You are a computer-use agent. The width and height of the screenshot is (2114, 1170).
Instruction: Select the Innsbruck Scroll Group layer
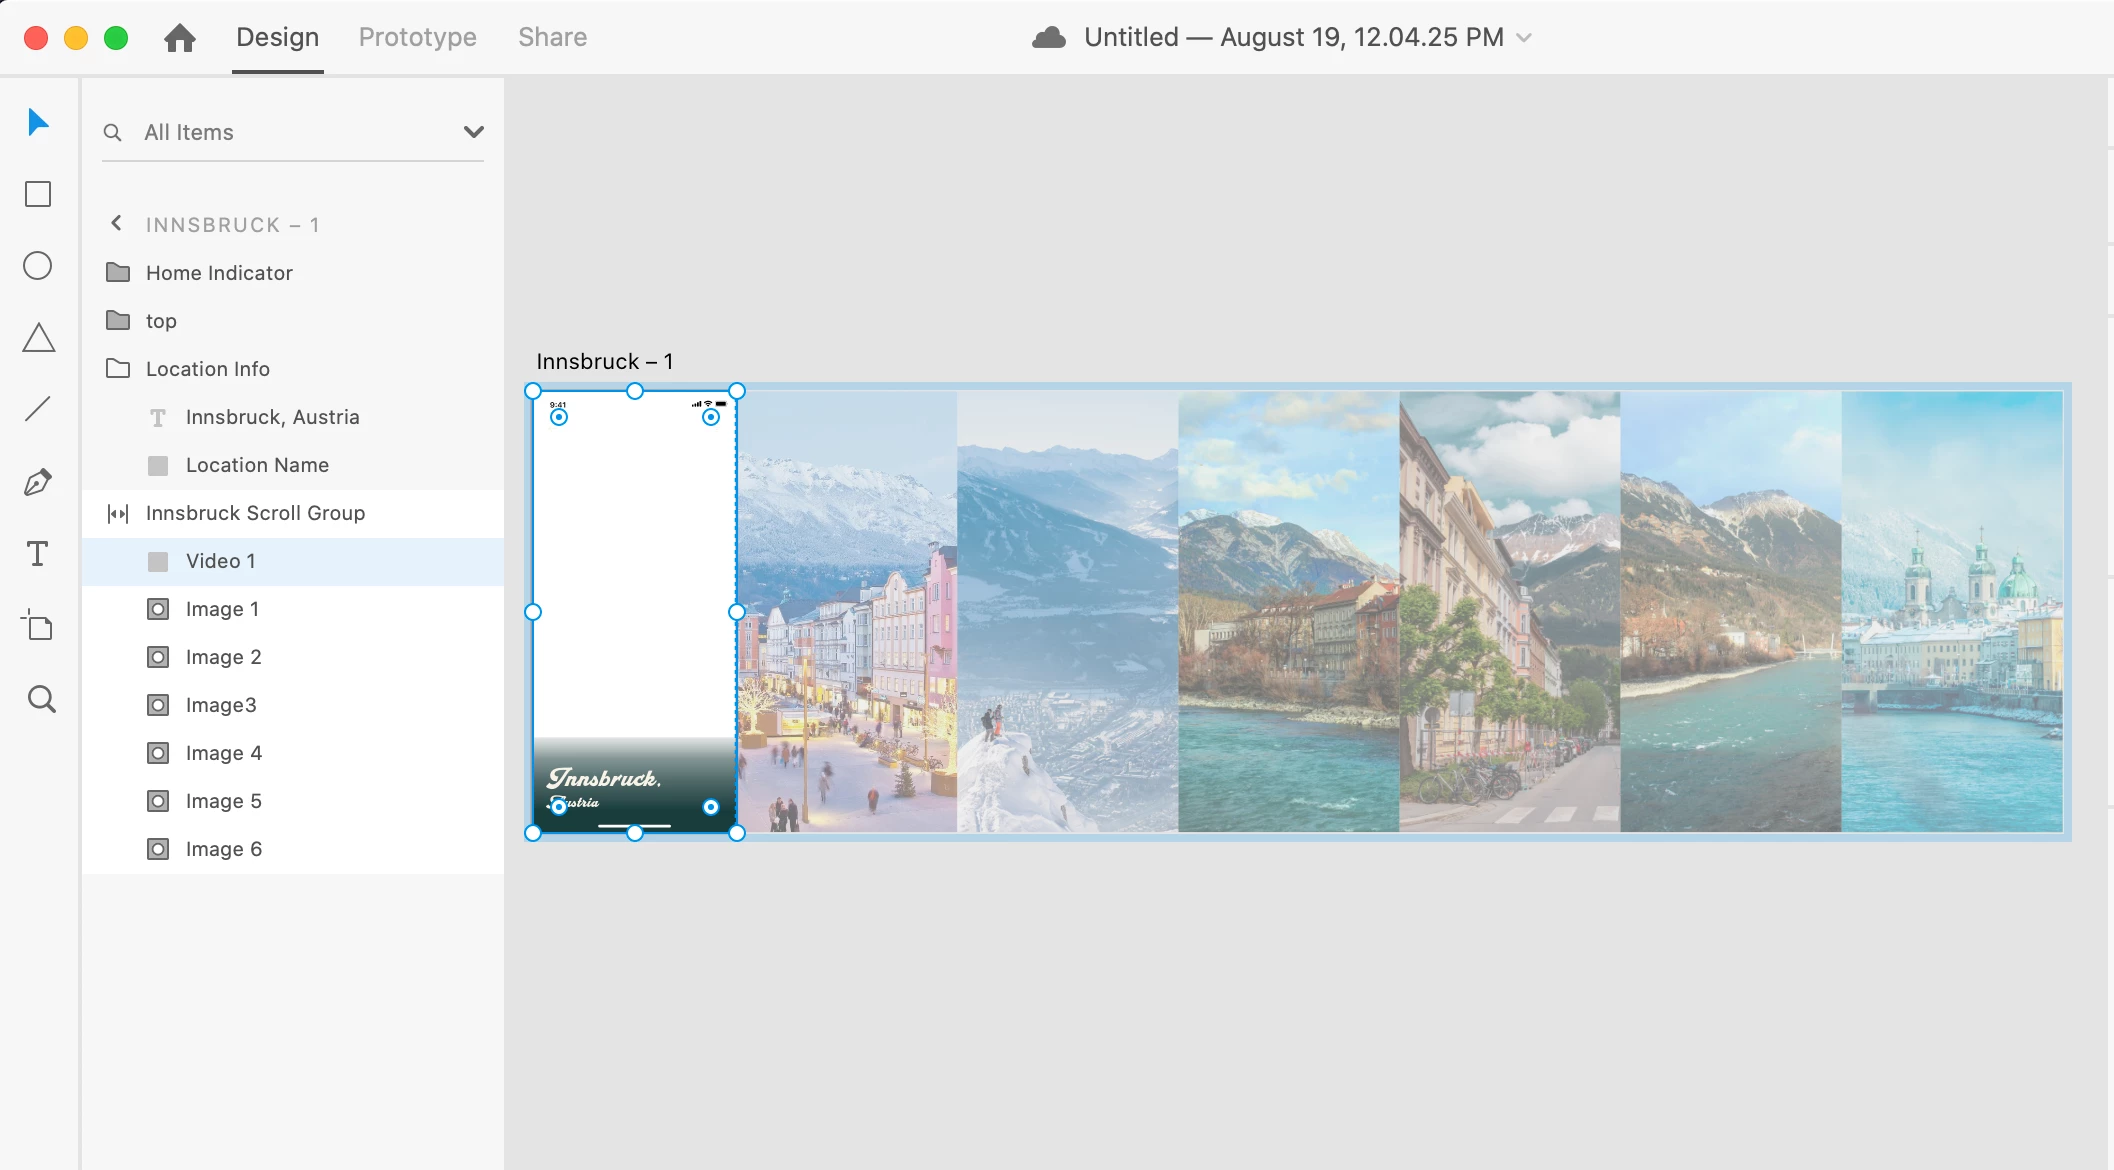[255, 513]
